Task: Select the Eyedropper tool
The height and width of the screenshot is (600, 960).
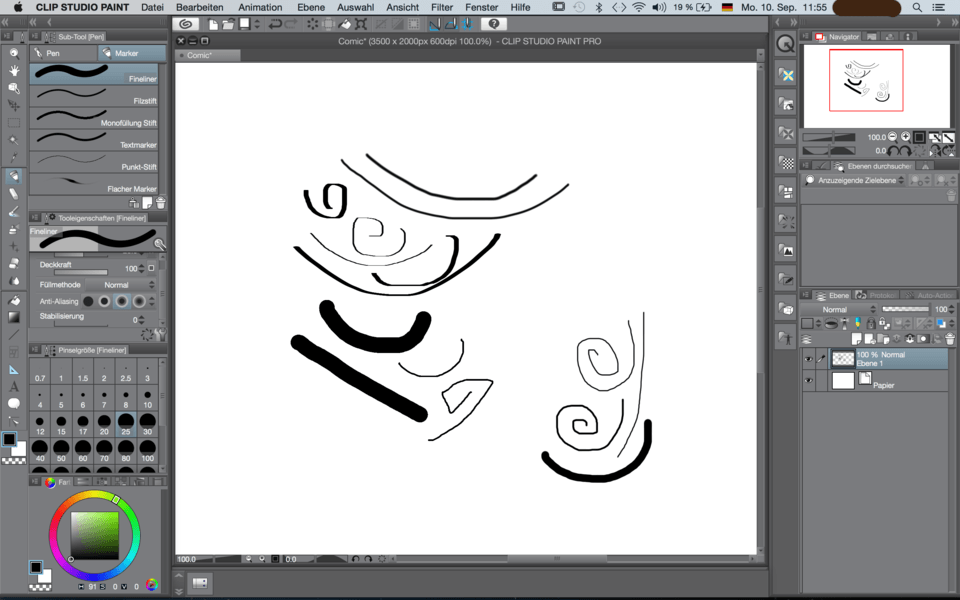Action: (x=14, y=157)
